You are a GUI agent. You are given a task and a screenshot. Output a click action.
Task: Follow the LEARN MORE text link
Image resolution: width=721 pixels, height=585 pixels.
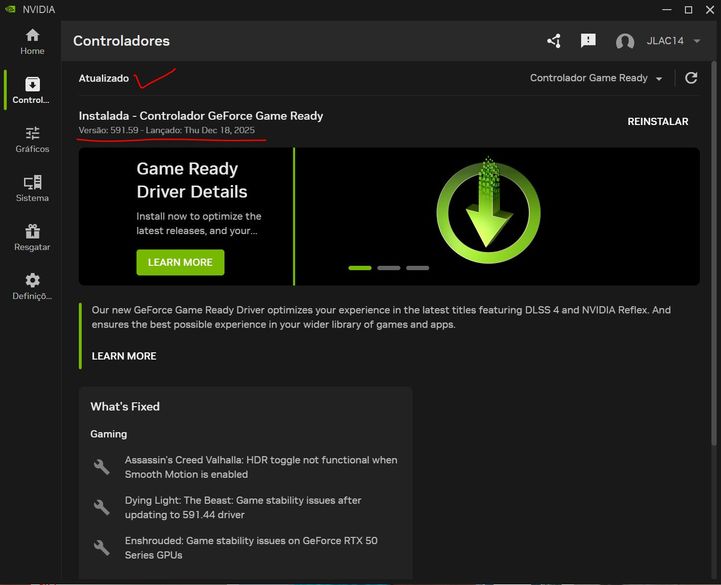pyautogui.click(x=124, y=356)
